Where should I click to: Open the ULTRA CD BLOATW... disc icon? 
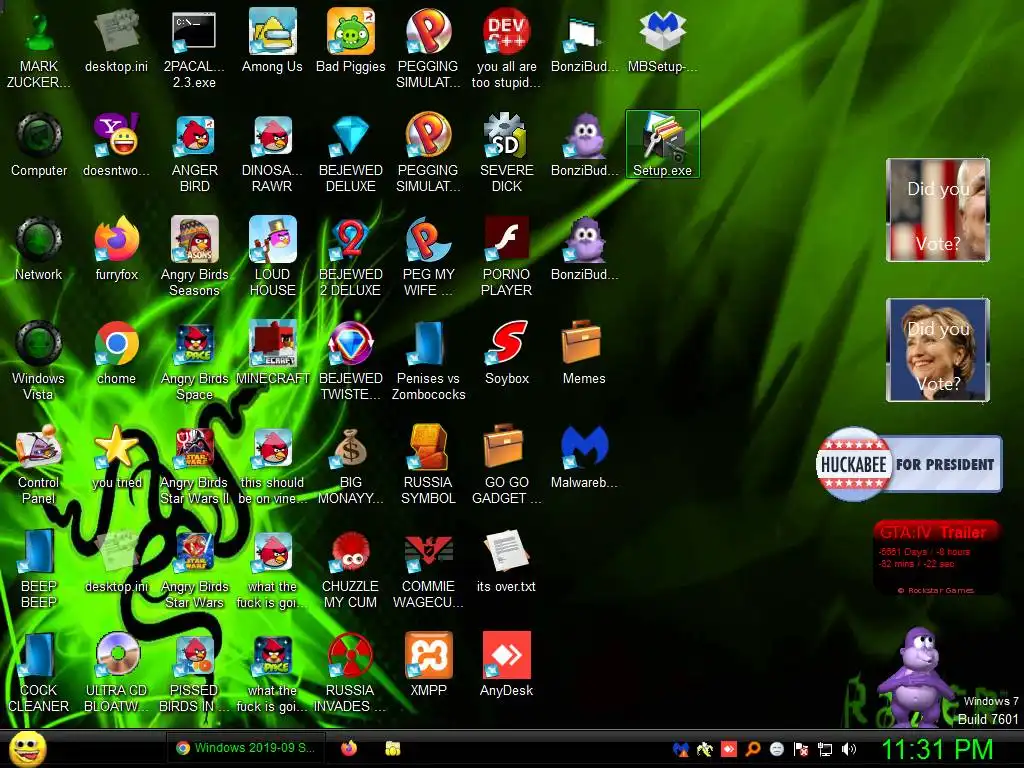[x=116, y=671]
